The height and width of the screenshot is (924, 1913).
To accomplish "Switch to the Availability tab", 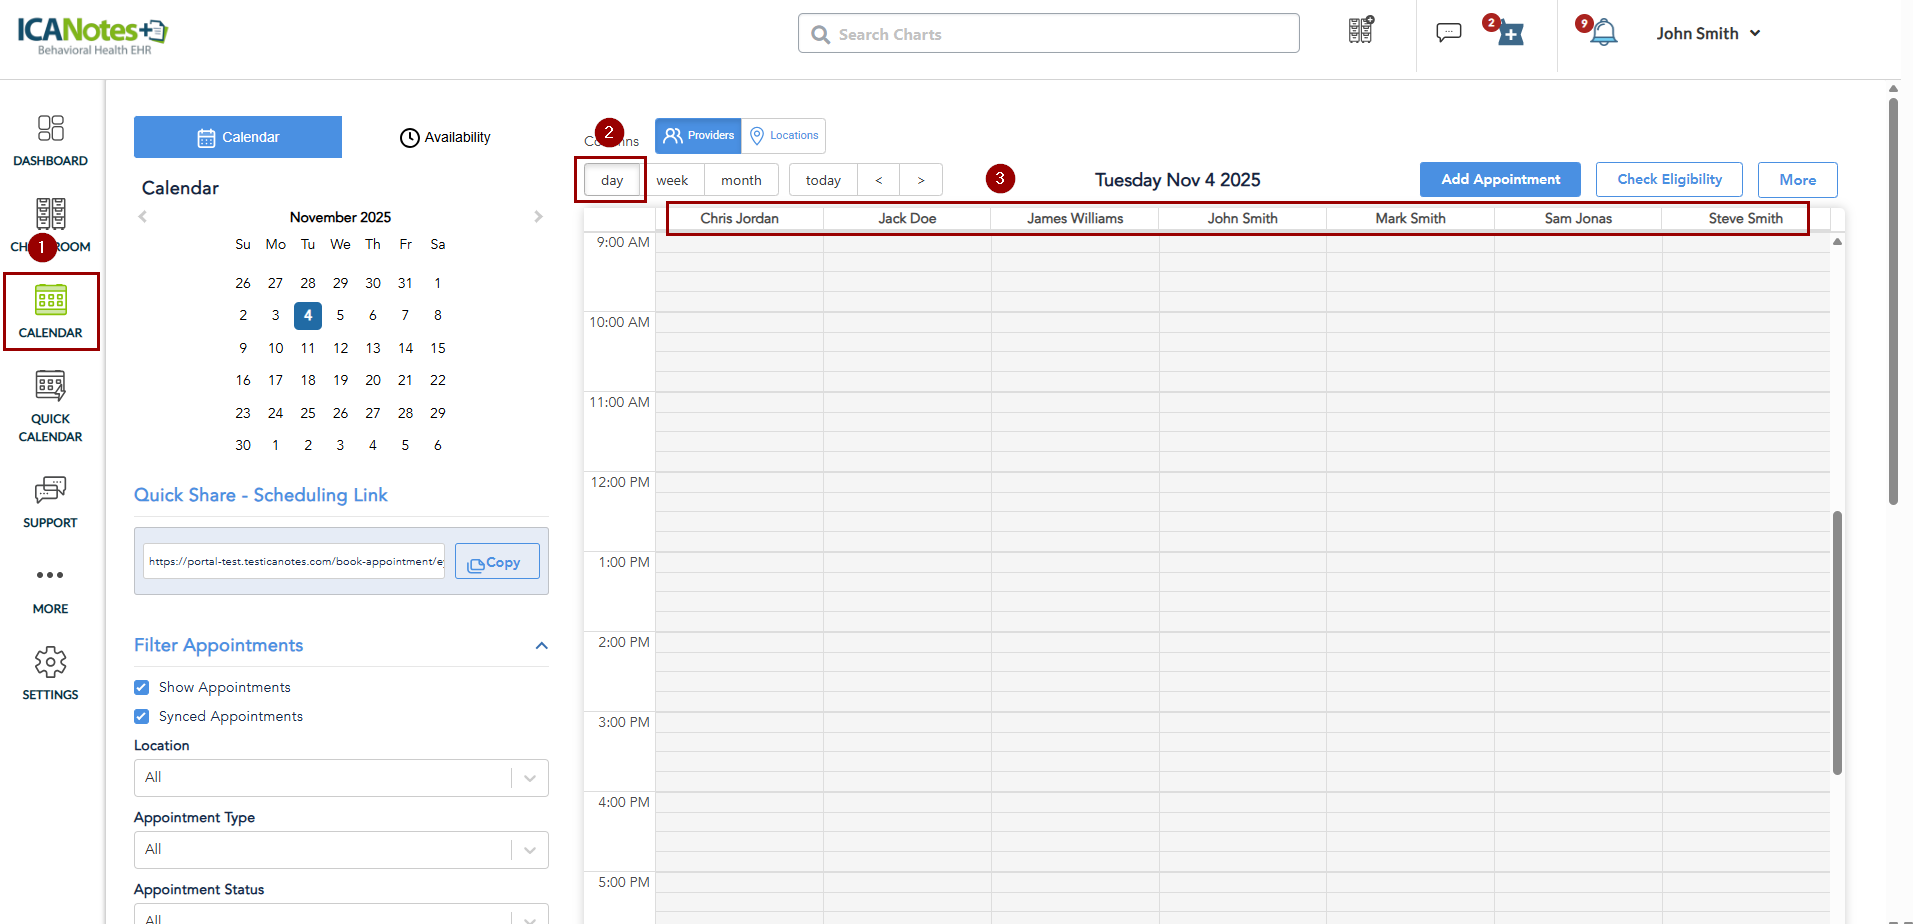I will pyautogui.click(x=445, y=138).
